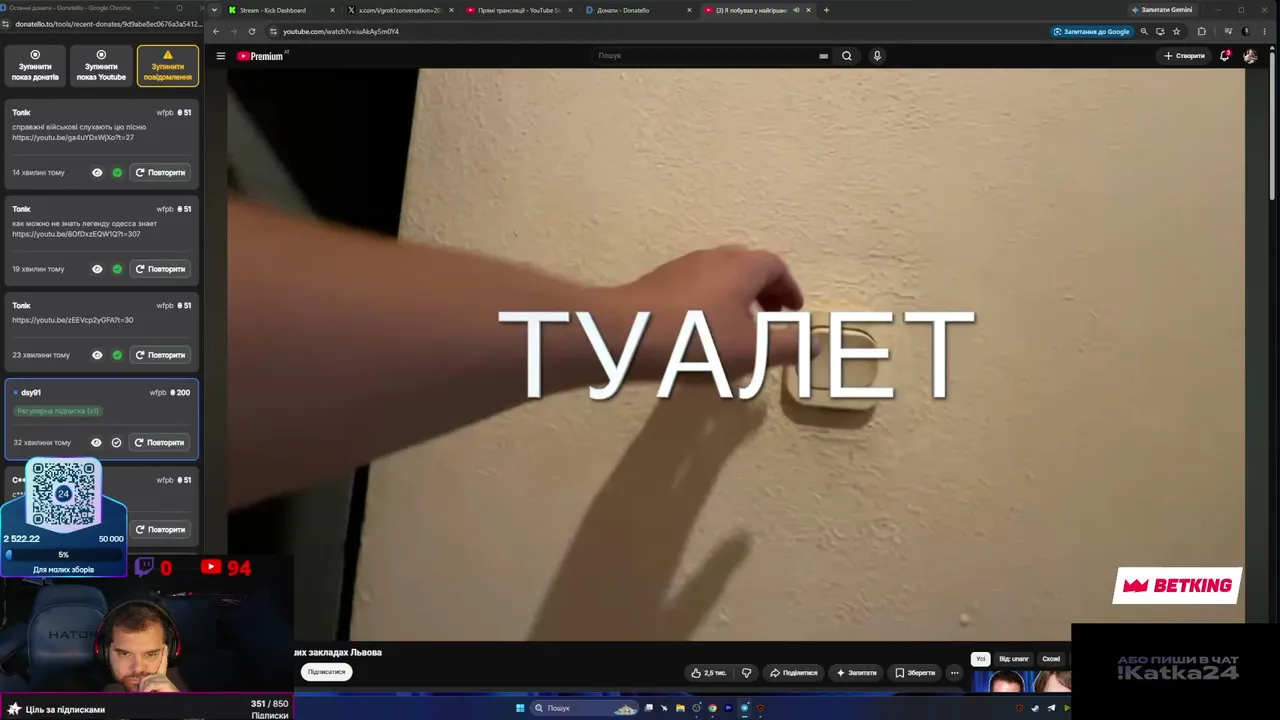Like the video with thumbs up
Viewport: 1280px width, 720px height.
(x=709, y=673)
